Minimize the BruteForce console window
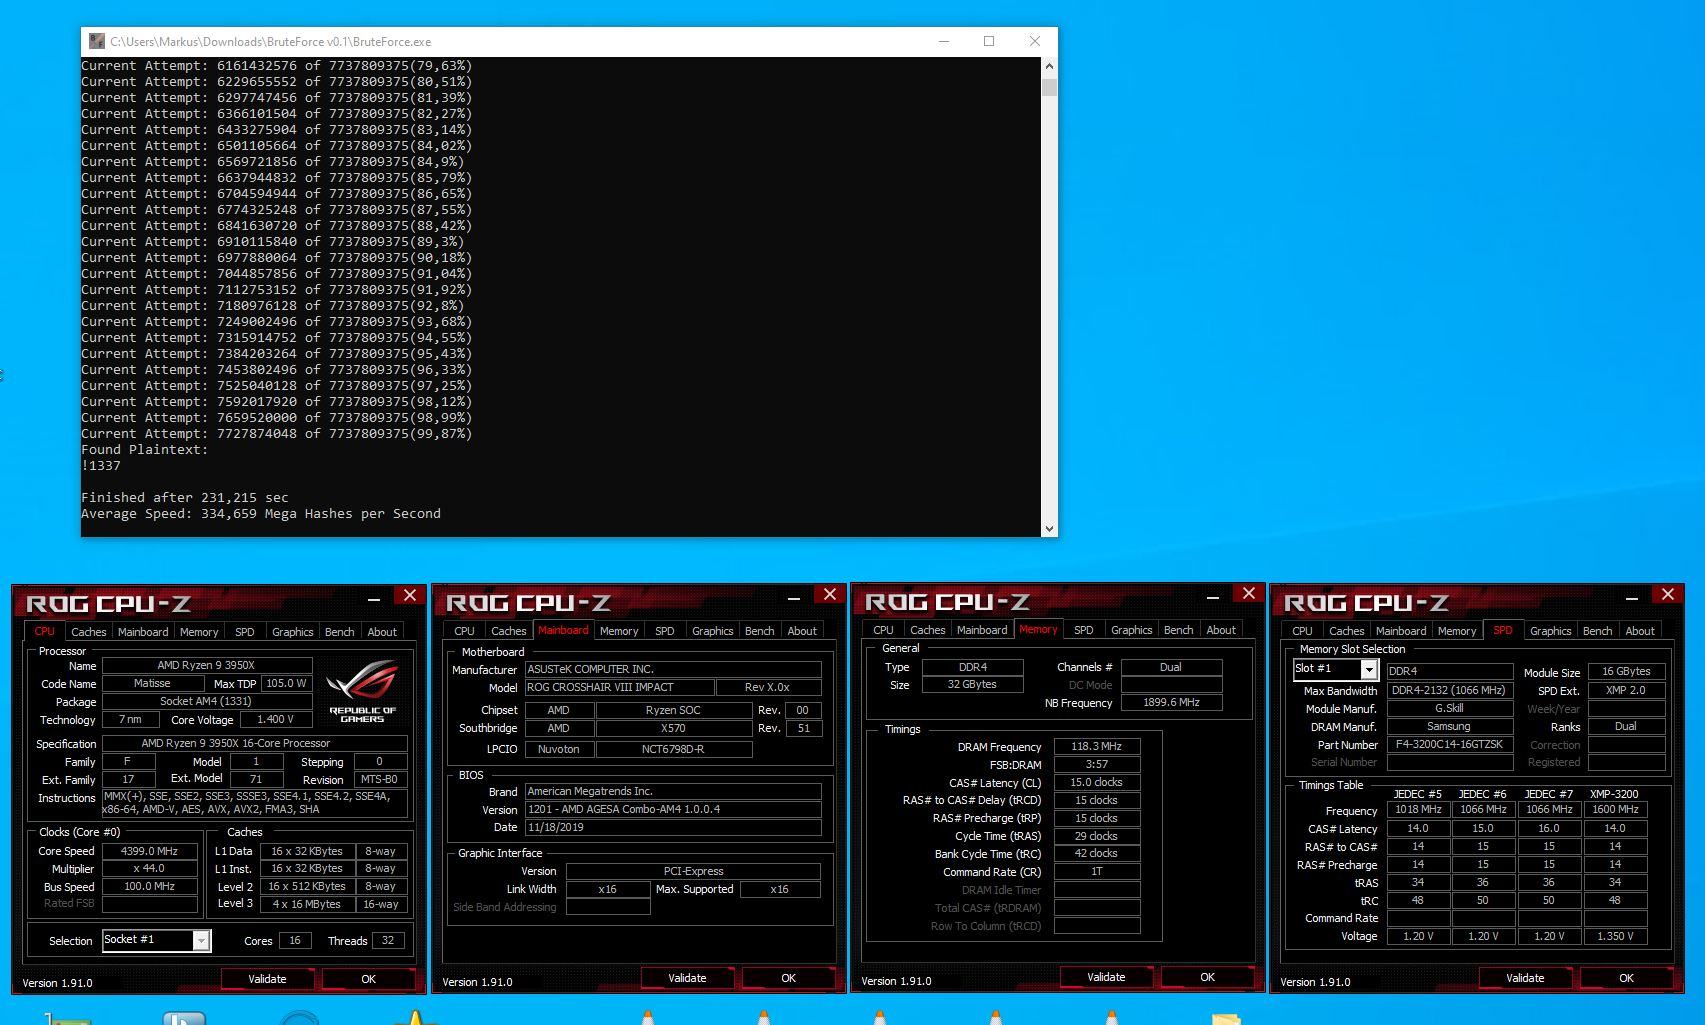Screen dimensions: 1705x1025 tap(944, 41)
